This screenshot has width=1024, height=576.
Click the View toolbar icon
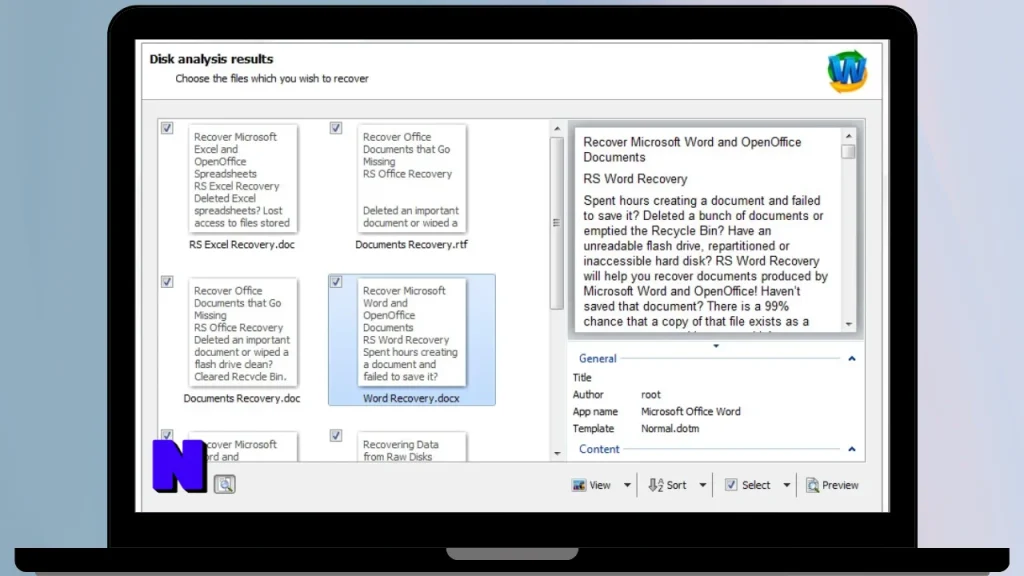tap(579, 485)
